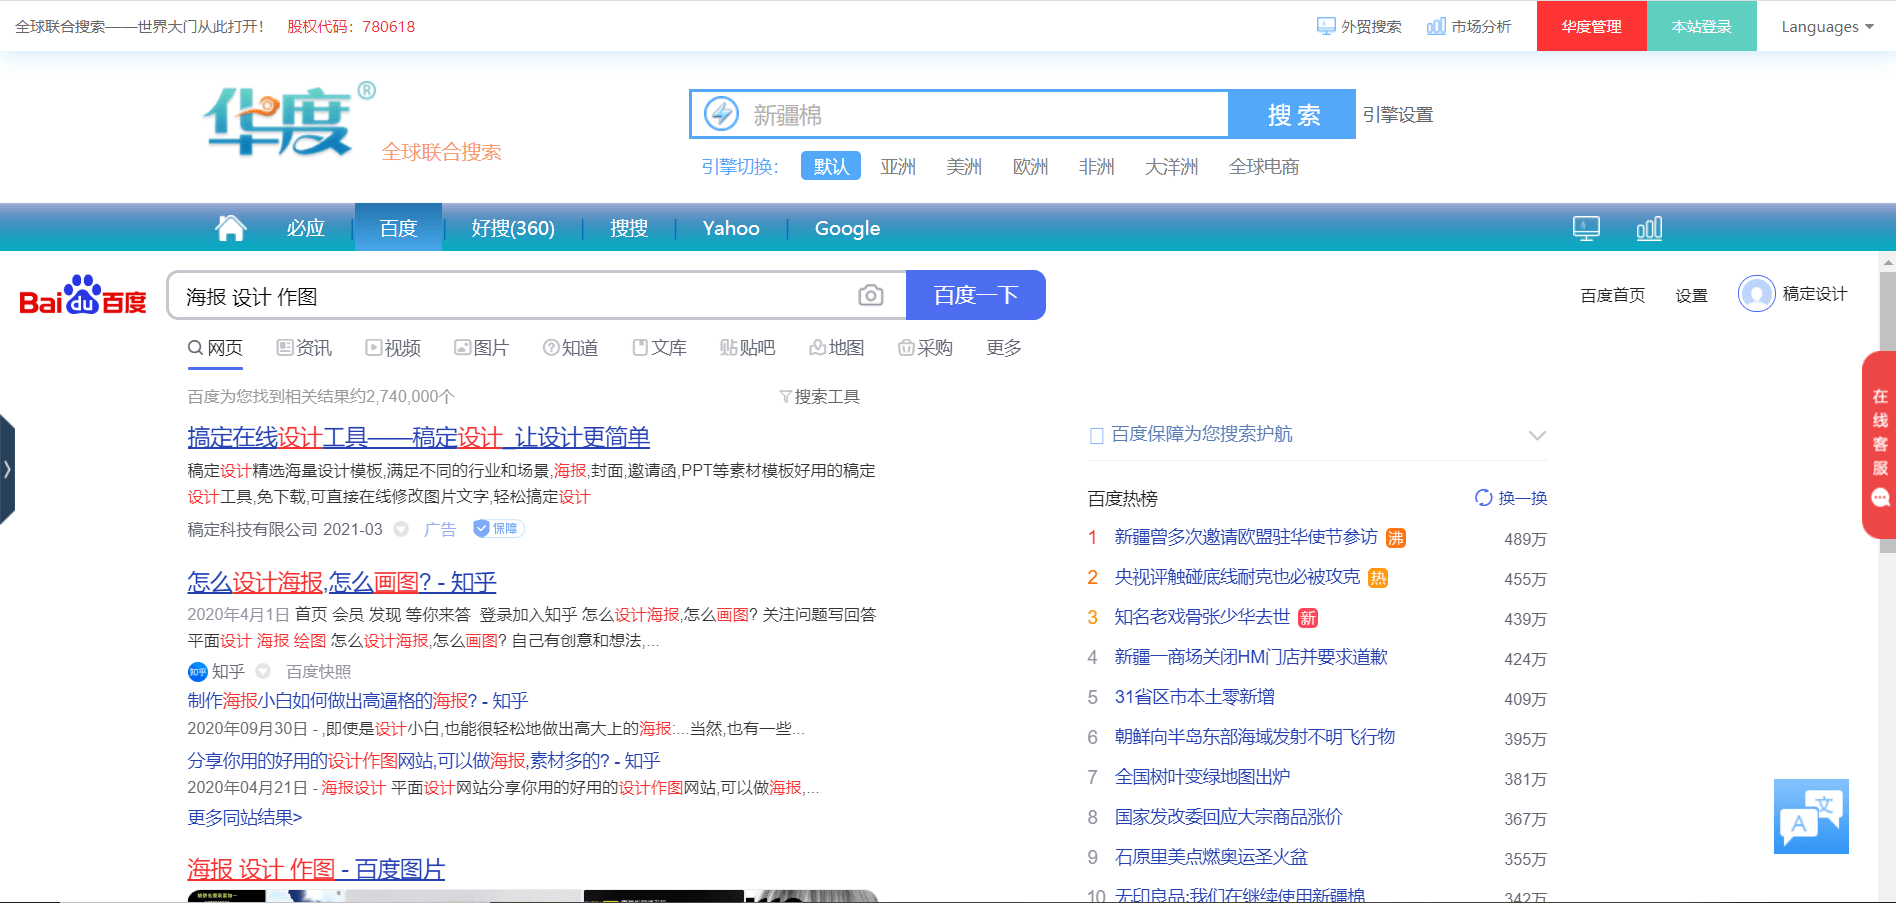Click the 搜索工具 filter icon
1896x903 pixels.
pyautogui.click(x=785, y=397)
